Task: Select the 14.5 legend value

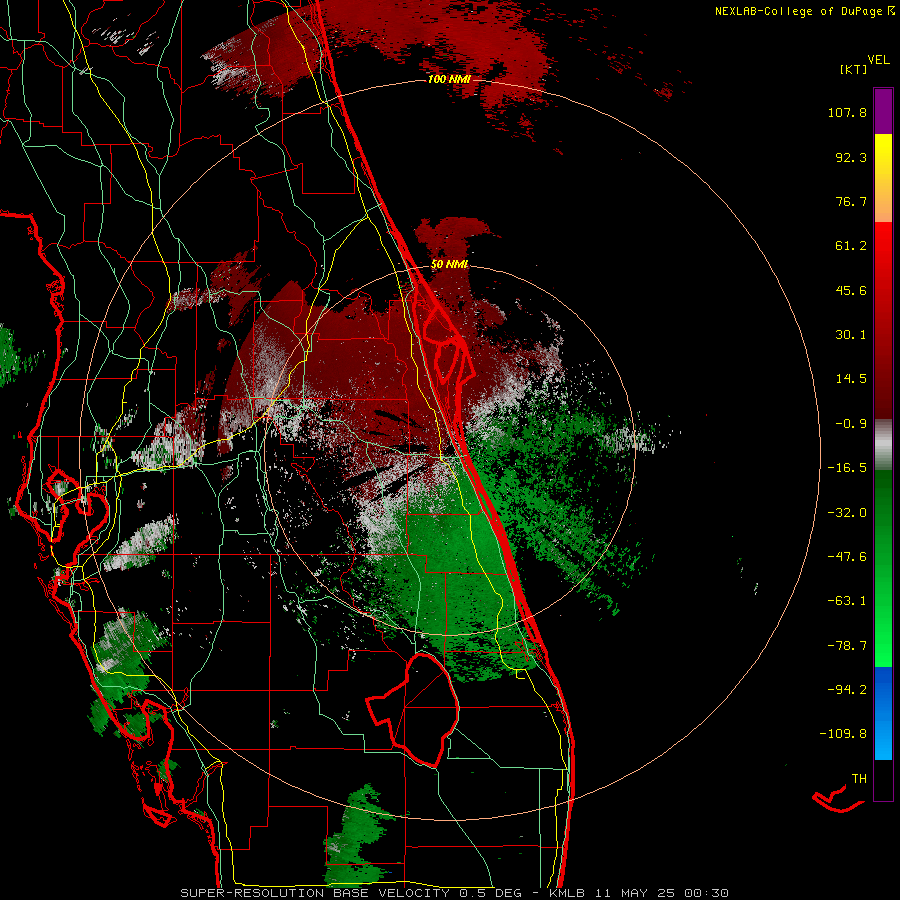Action: pos(851,379)
